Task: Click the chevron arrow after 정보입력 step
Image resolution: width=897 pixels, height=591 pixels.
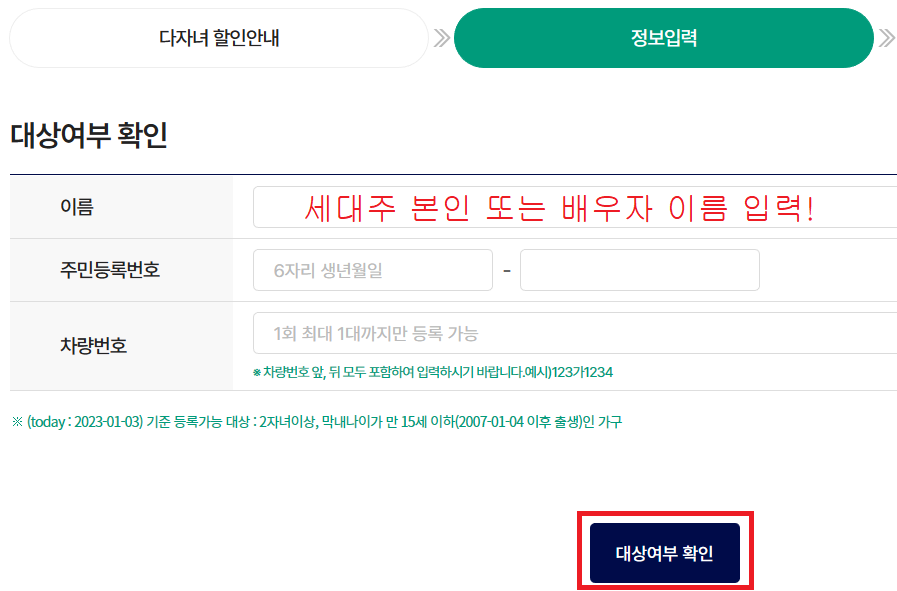Action: [x=886, y=38]
